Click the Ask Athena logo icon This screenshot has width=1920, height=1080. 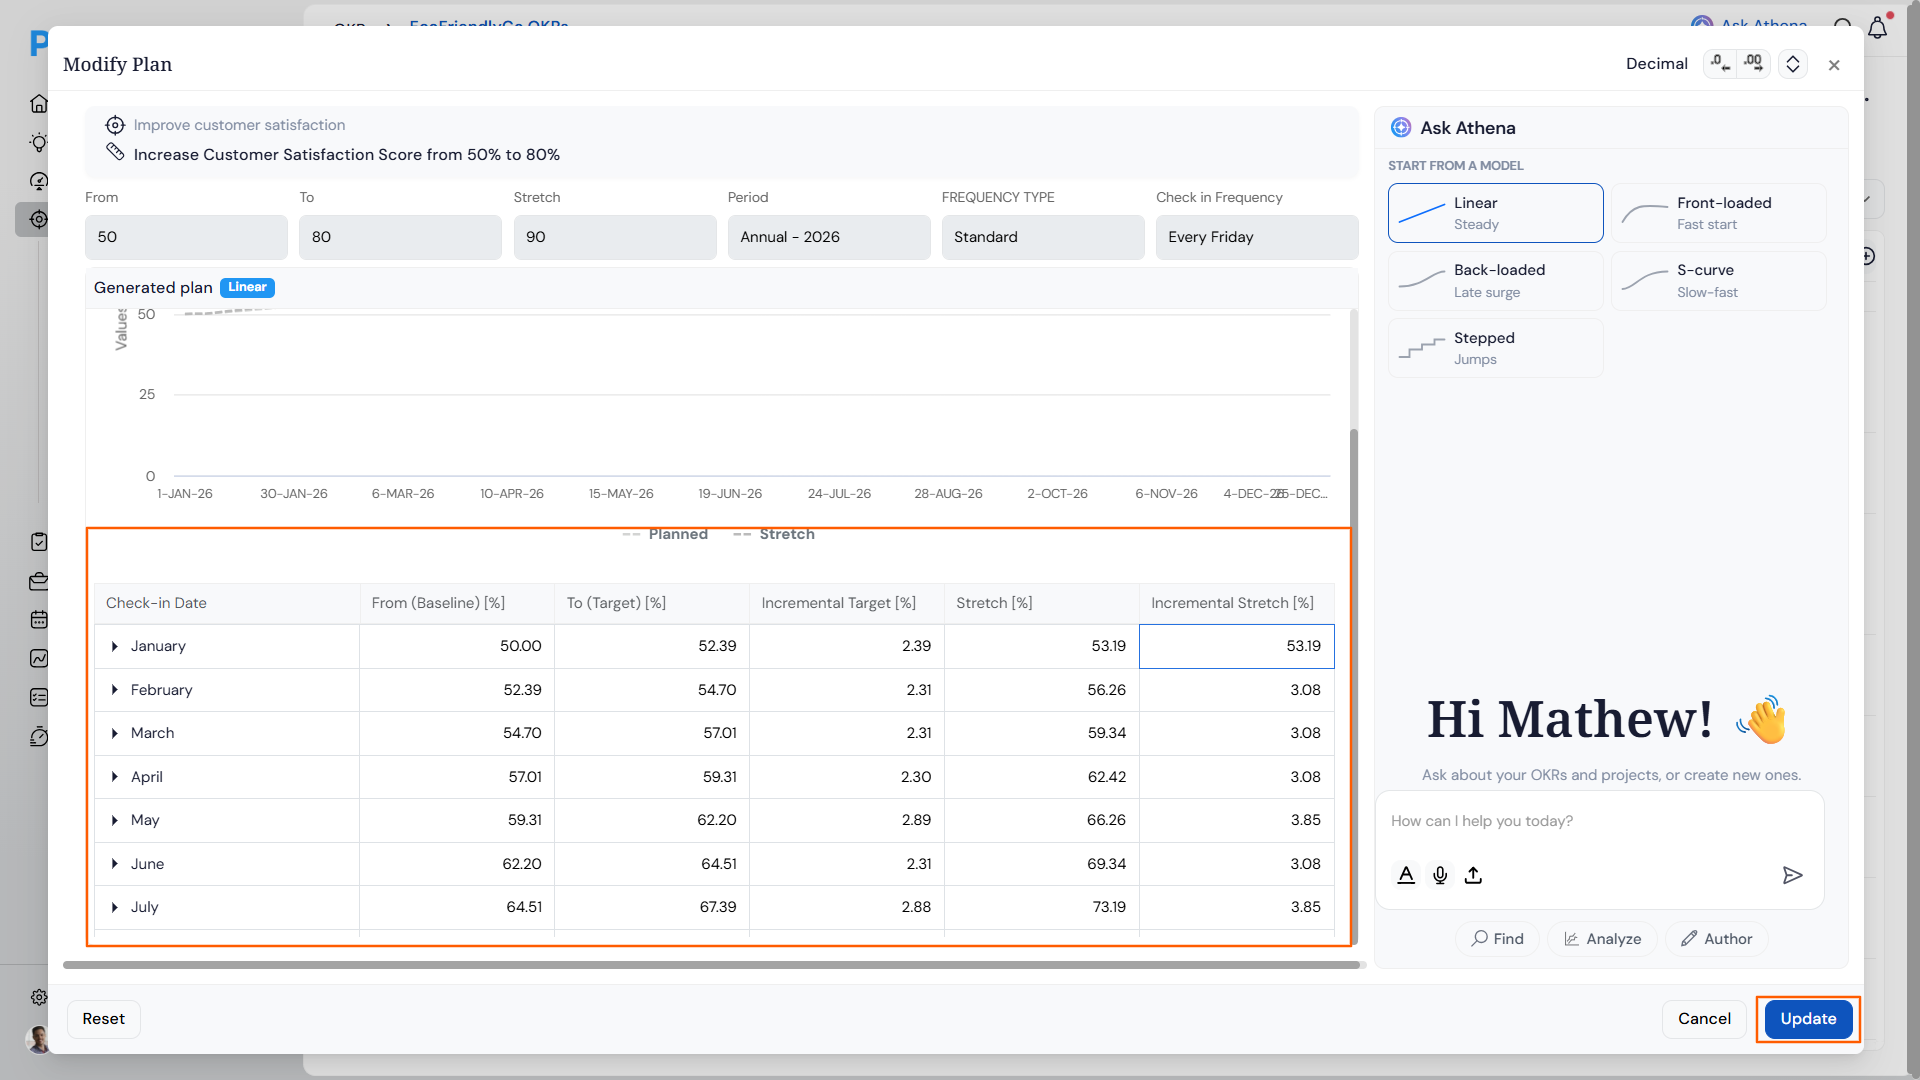1401,128
